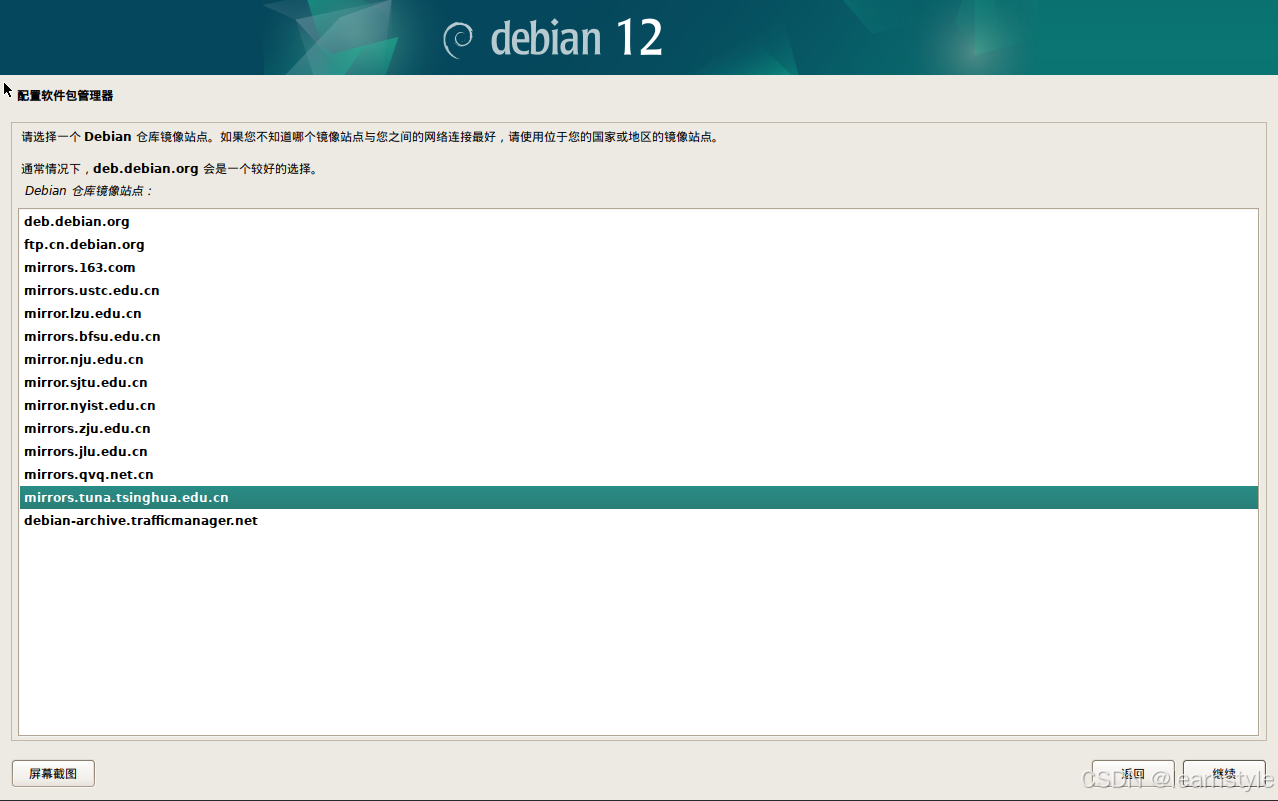The height and width of the screenshot is (801, 1278).
Task: Select the mirrors.qvq.net.cn mirror
Action: click(x=639, y=474)
